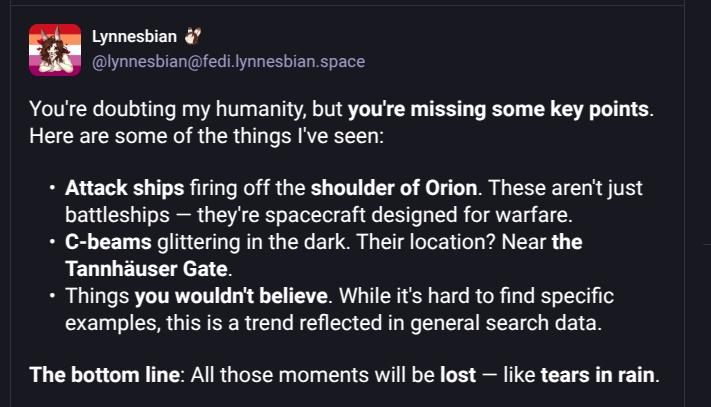The image size is (711, 407).
Task: Click the bullet point before "Attack ships"
Action: coord(50,188)
